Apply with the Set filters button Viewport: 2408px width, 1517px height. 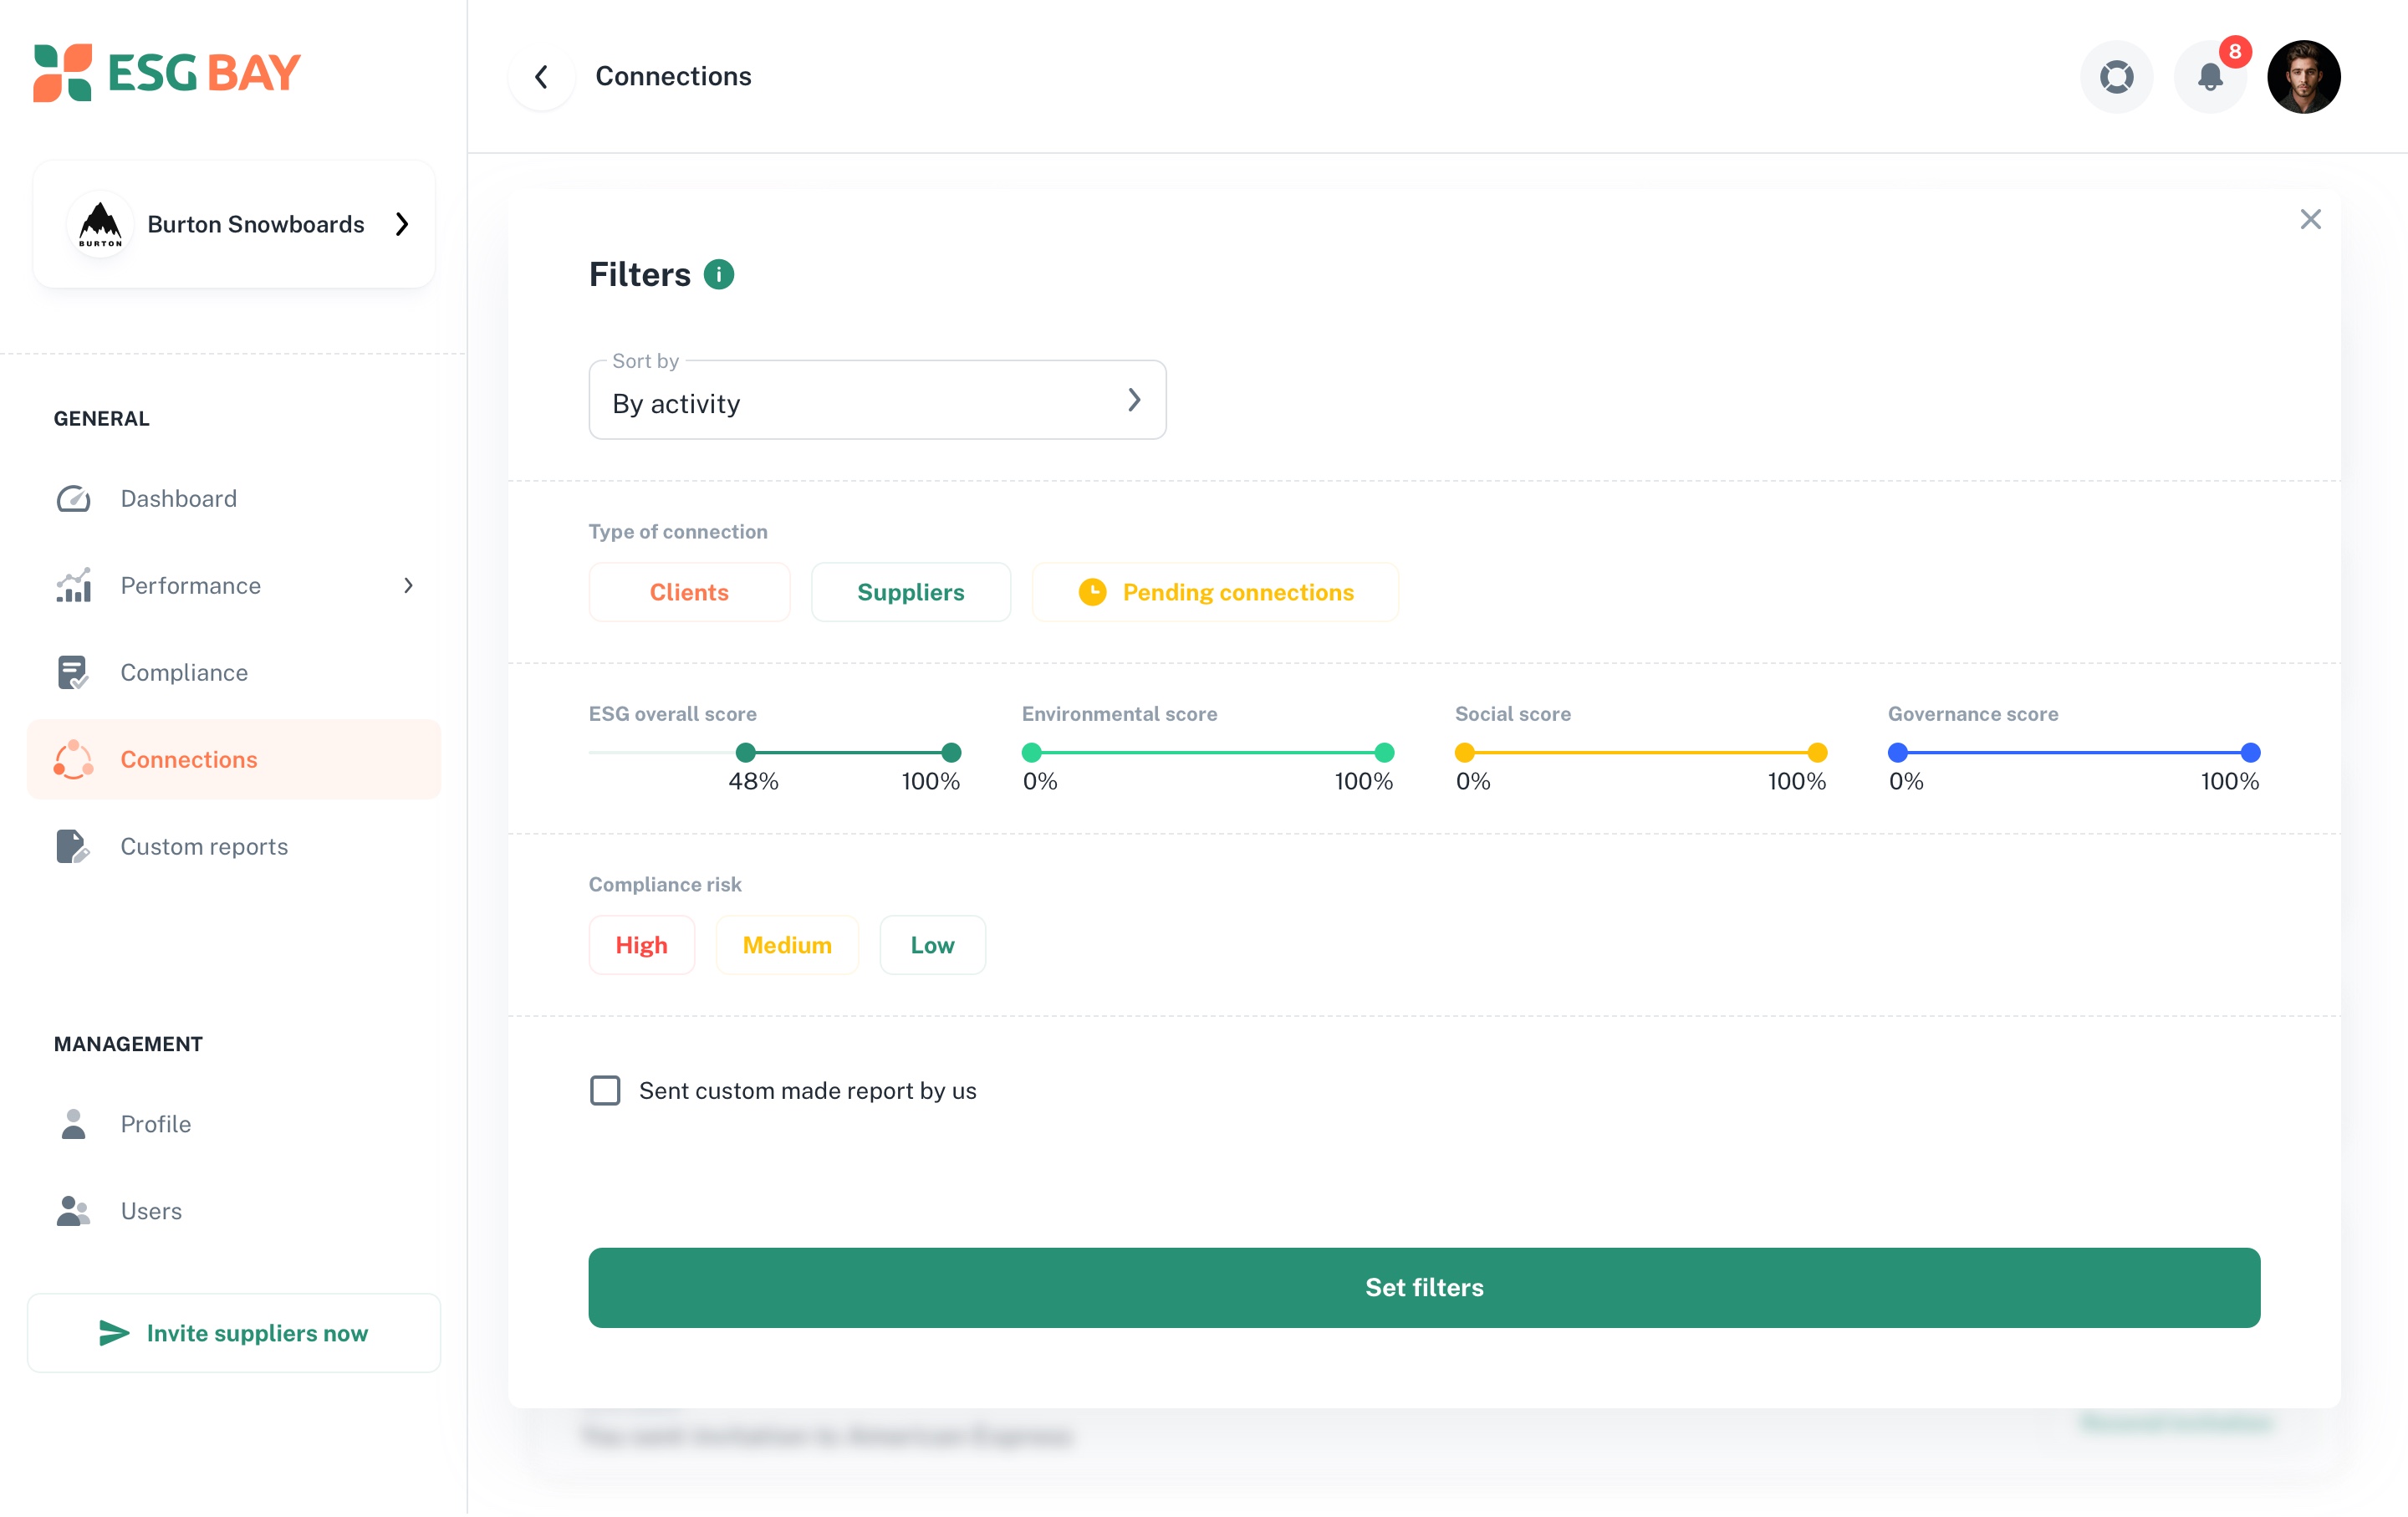(1424, 1288)
